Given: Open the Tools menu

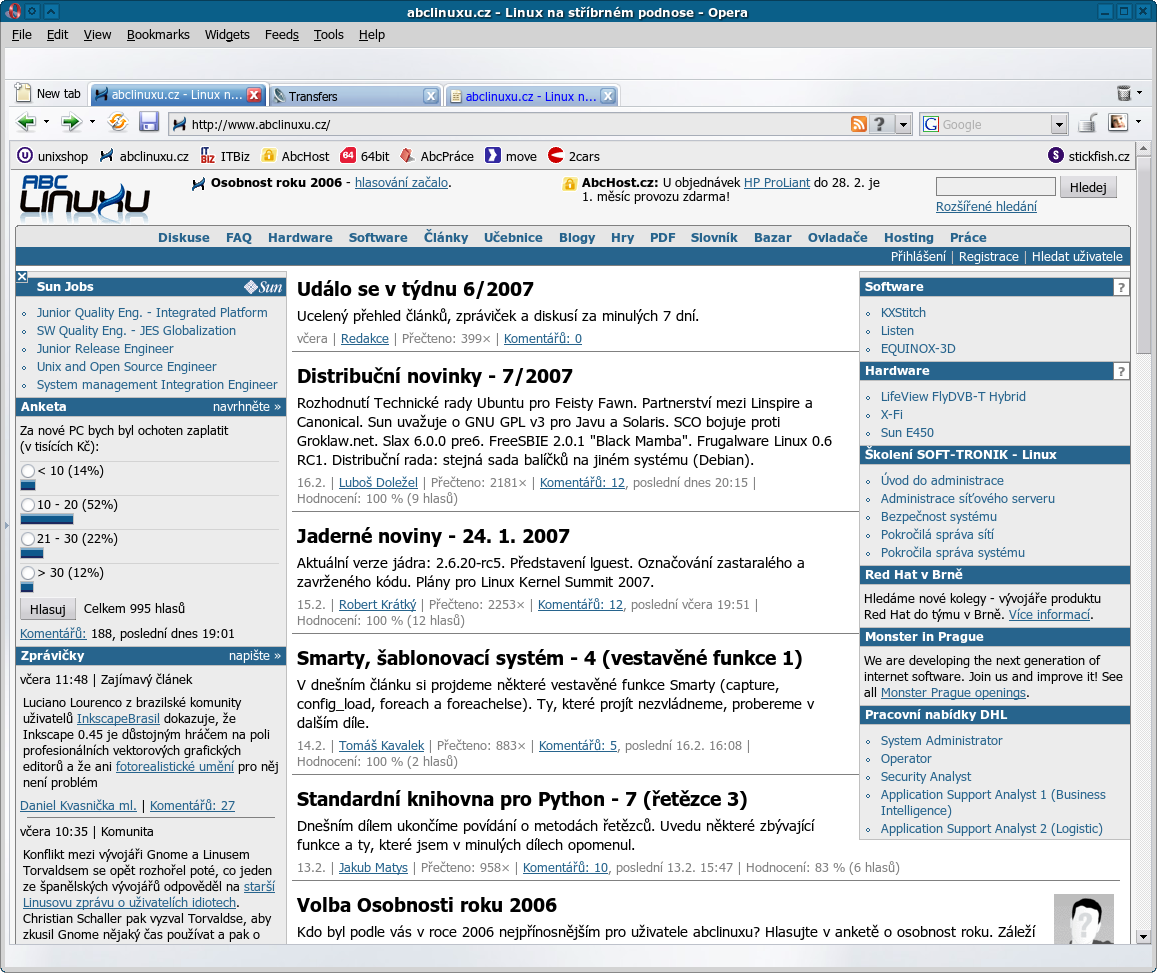Looking at the screenshot, I should point(328,35).
